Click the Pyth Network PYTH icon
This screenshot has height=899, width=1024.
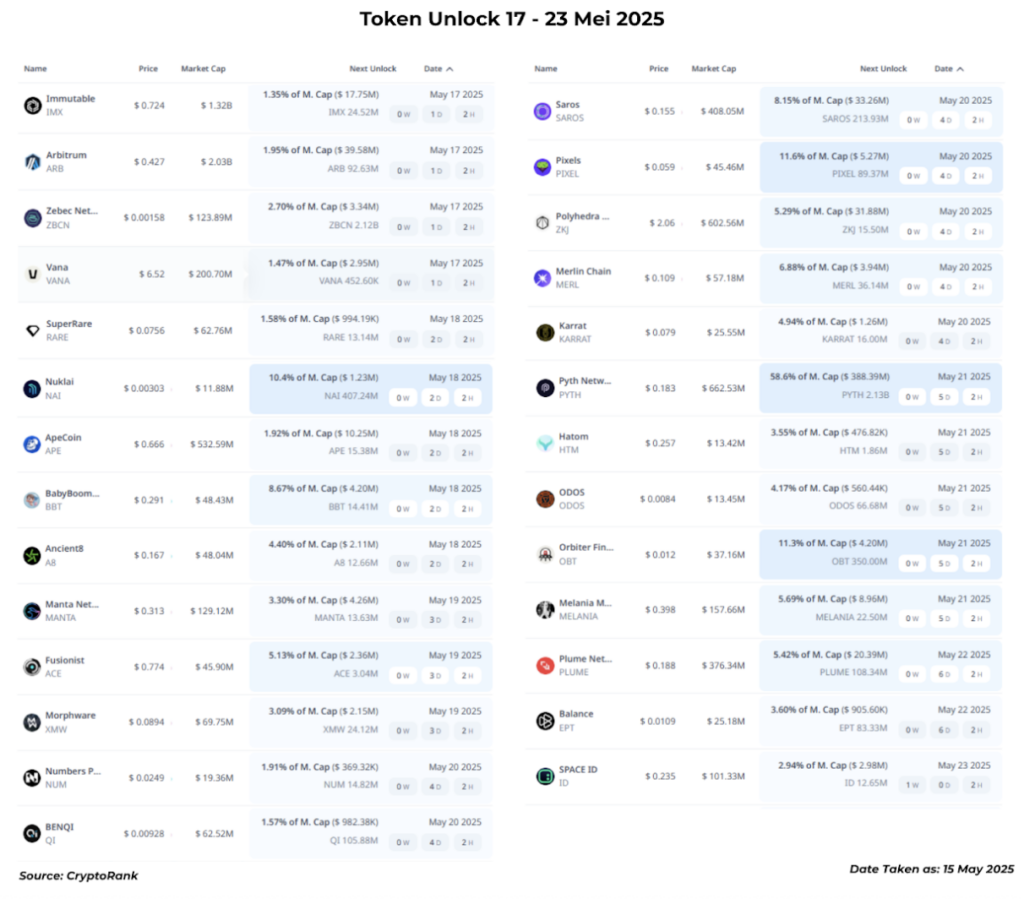[545, 388]
